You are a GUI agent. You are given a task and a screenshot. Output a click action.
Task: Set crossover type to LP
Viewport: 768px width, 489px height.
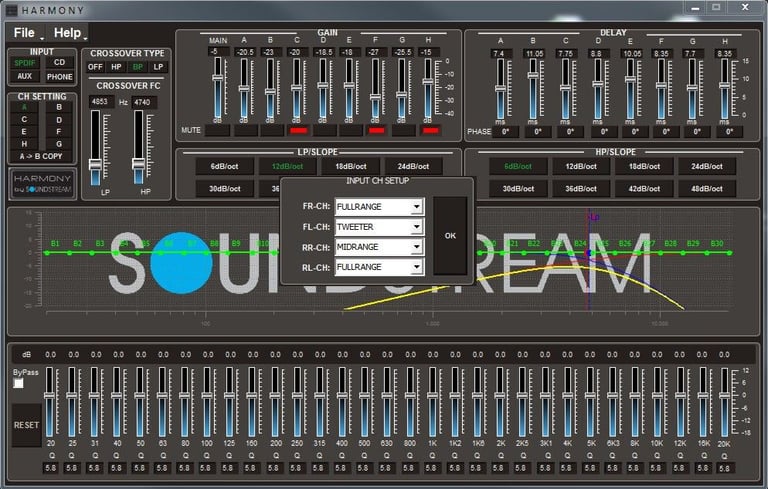click(158, 67)
